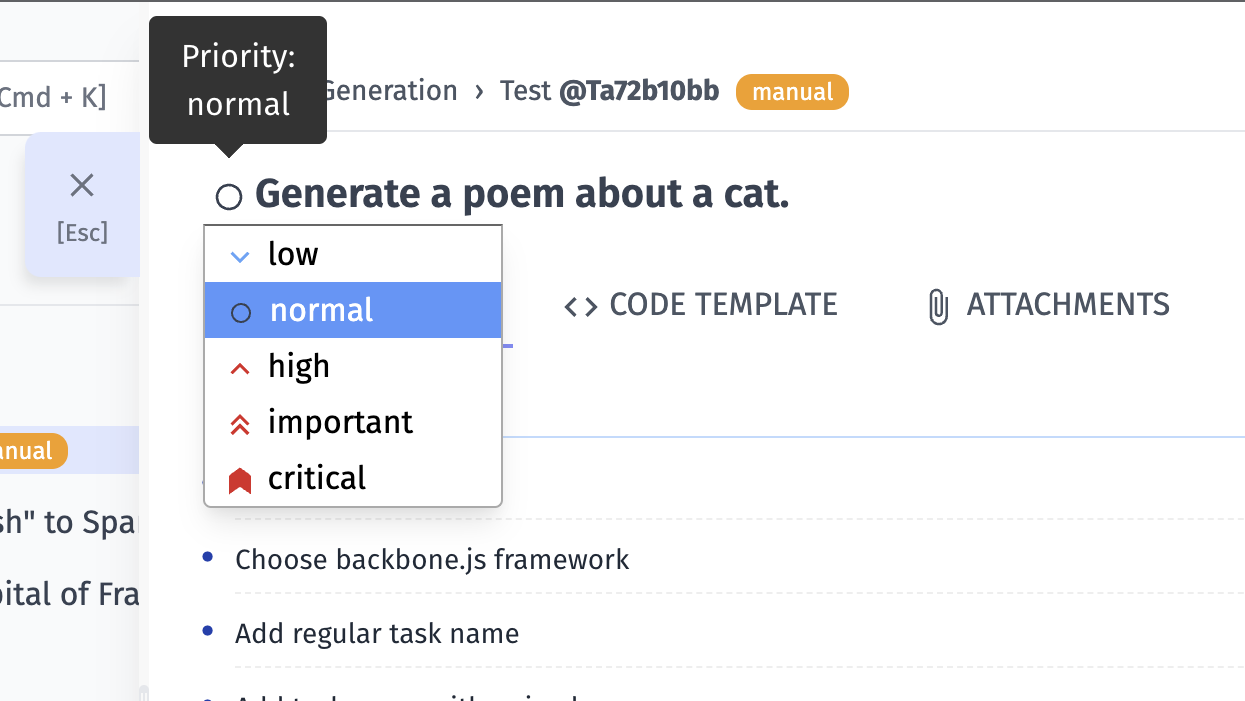Click the code brackets icon

(581, 306)
